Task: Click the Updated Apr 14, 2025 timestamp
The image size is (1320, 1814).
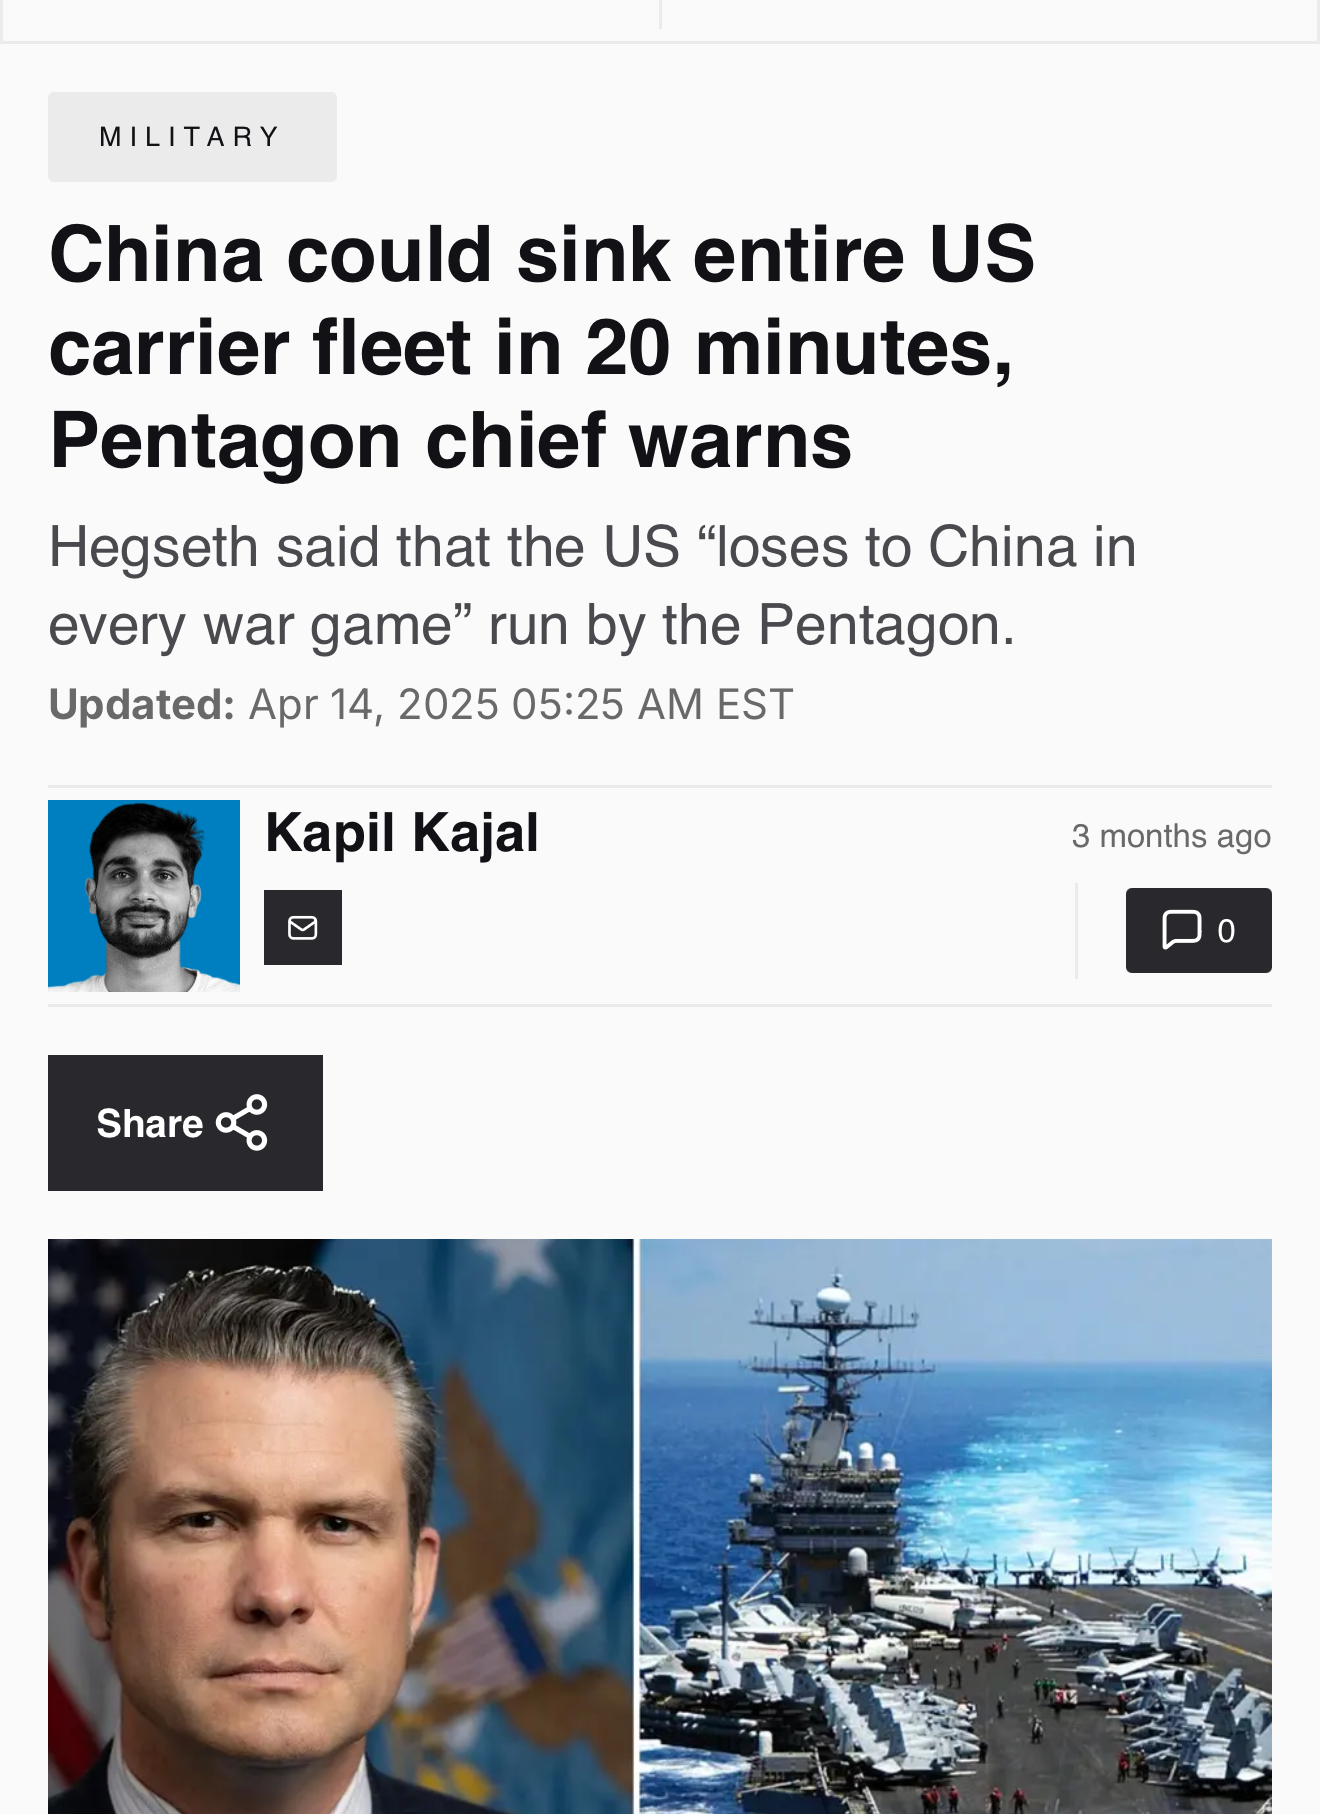Action: tap(421, 705)
